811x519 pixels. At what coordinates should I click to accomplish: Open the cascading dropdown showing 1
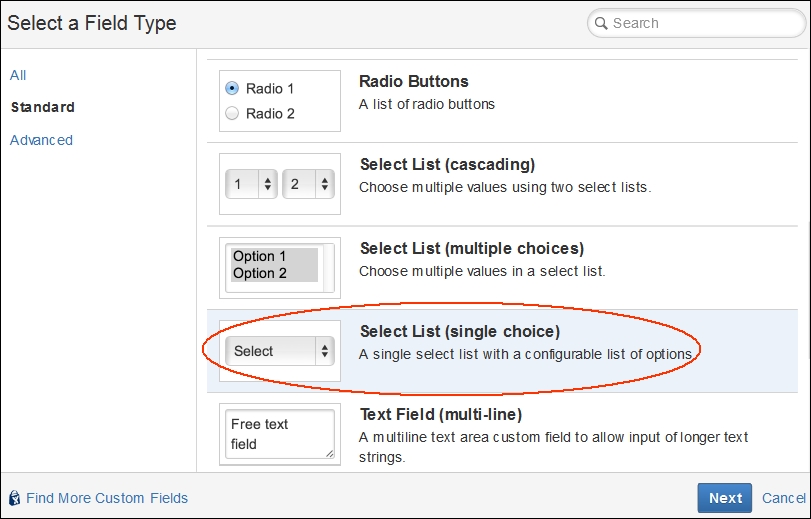tap(251, 184)
